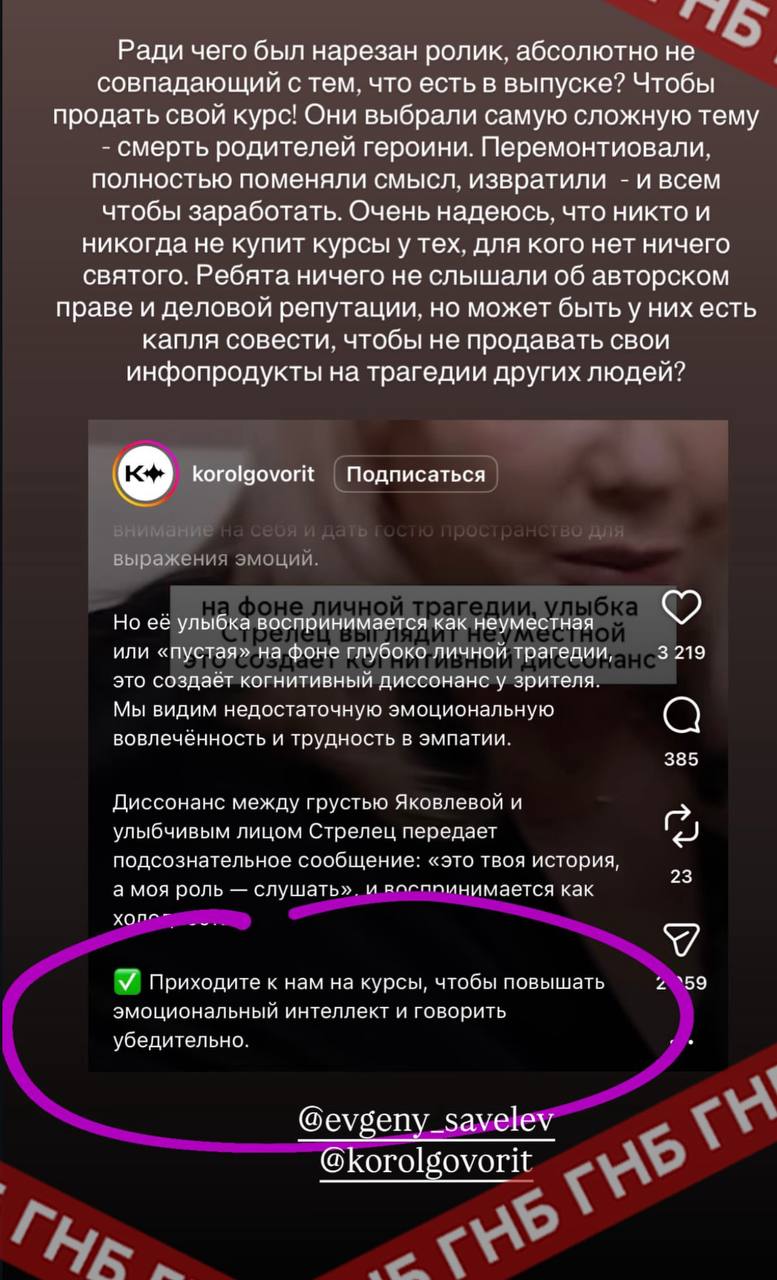The width and height of the screenshot is (777, 1280).
Task: Tap the repost arrows icon
Action: point(681,827)
